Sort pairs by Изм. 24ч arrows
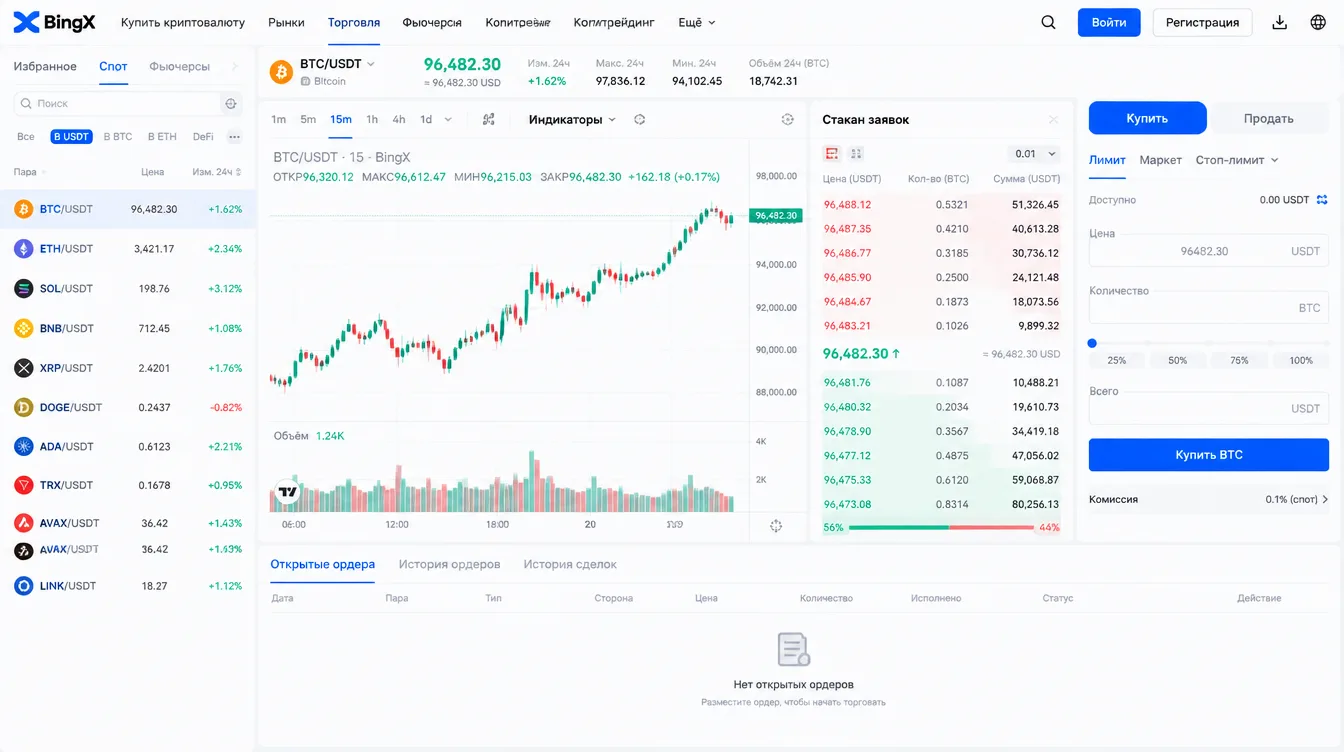 coord(239,172)
